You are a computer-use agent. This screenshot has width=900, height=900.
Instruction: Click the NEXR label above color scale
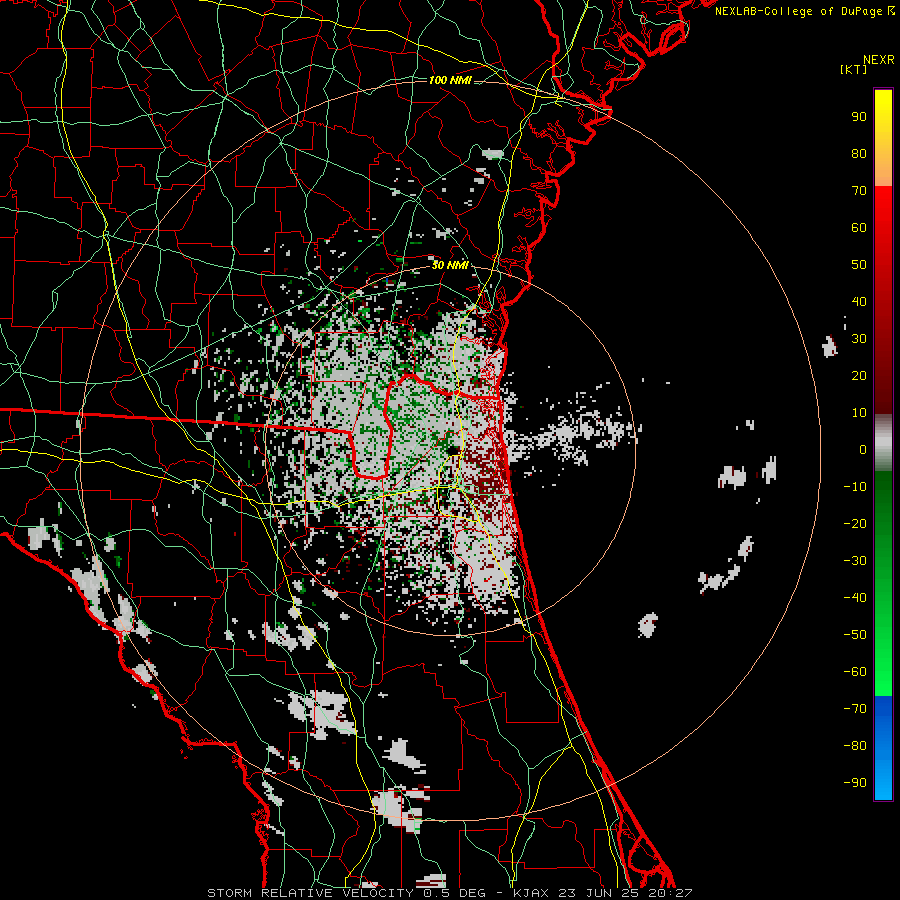878,60
